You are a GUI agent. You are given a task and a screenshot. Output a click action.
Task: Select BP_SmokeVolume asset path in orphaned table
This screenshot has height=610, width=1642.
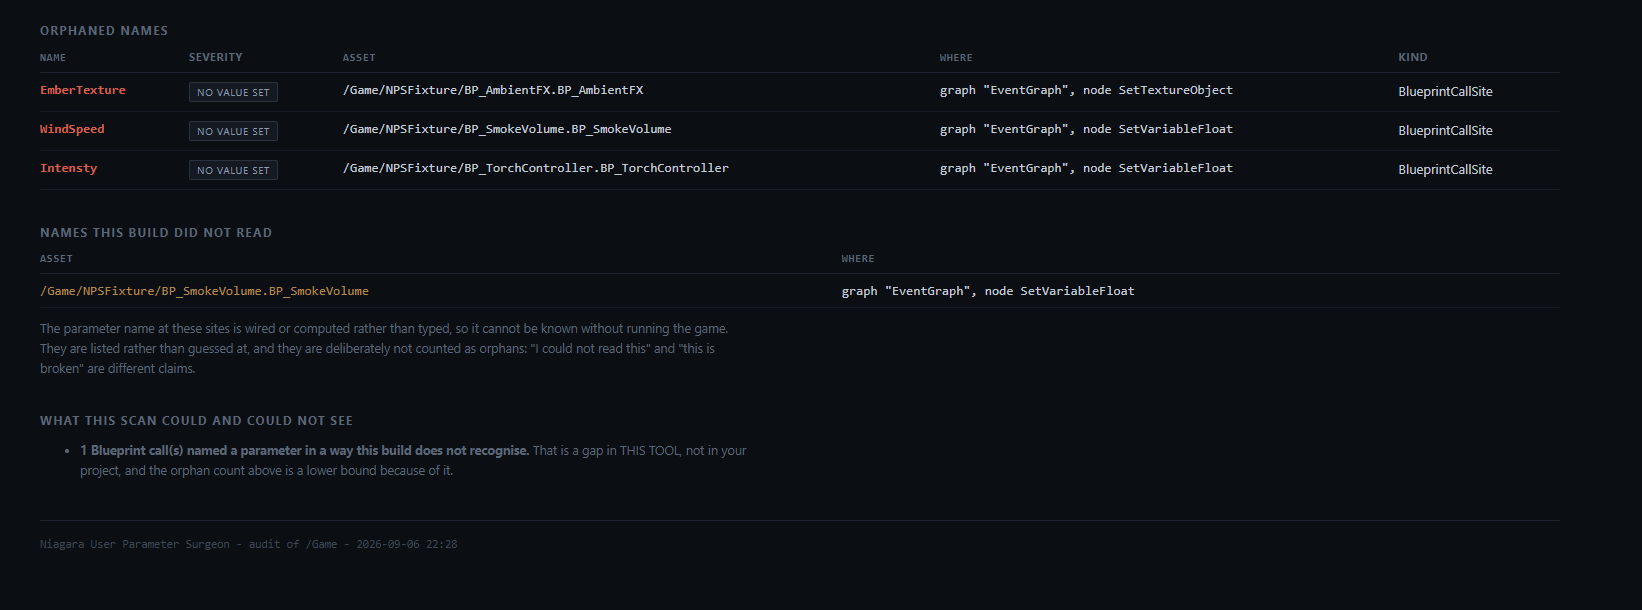point(507,129)
